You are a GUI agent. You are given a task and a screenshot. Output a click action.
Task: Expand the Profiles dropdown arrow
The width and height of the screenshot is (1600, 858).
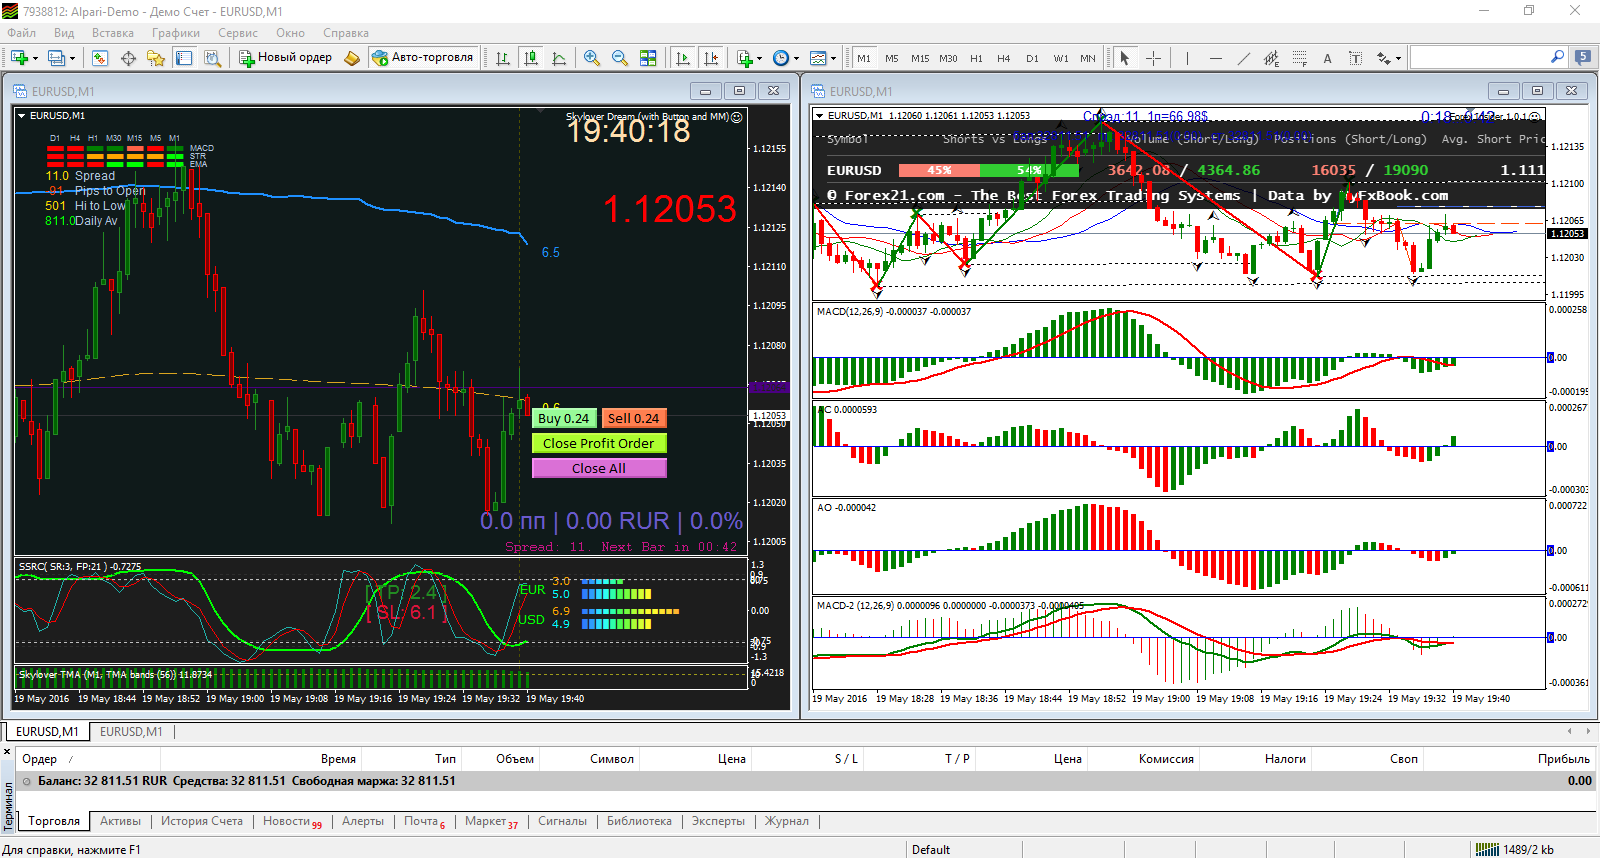click(x=72, y=59)
